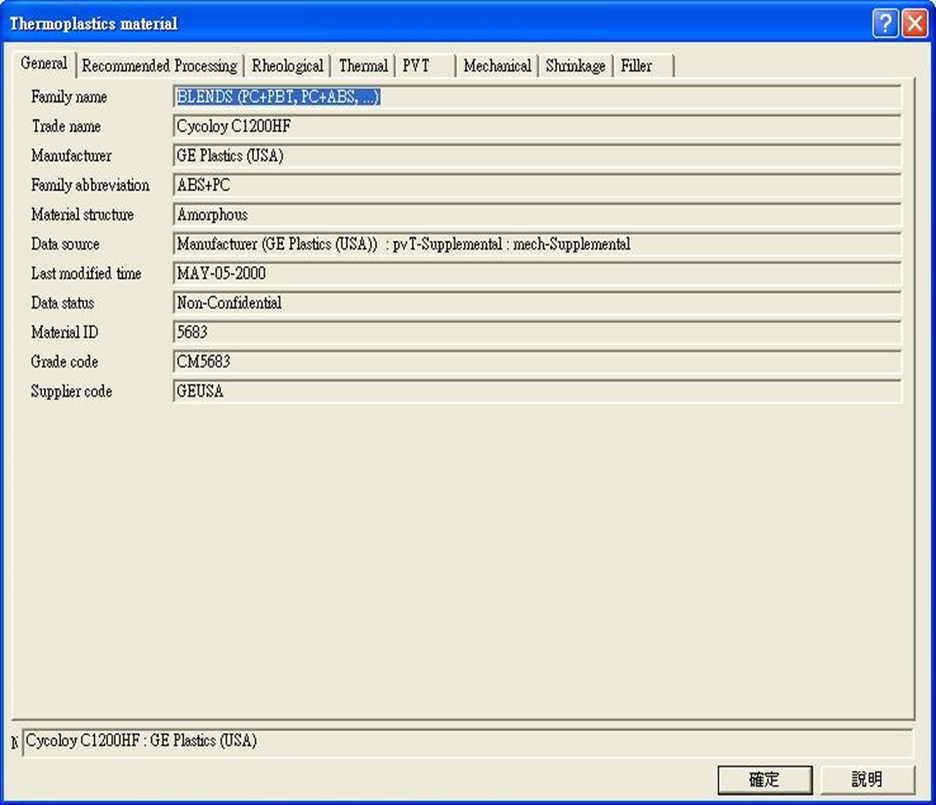Click the Material ID field 5683
Viewport: 936px width, 805px height.
537,332
